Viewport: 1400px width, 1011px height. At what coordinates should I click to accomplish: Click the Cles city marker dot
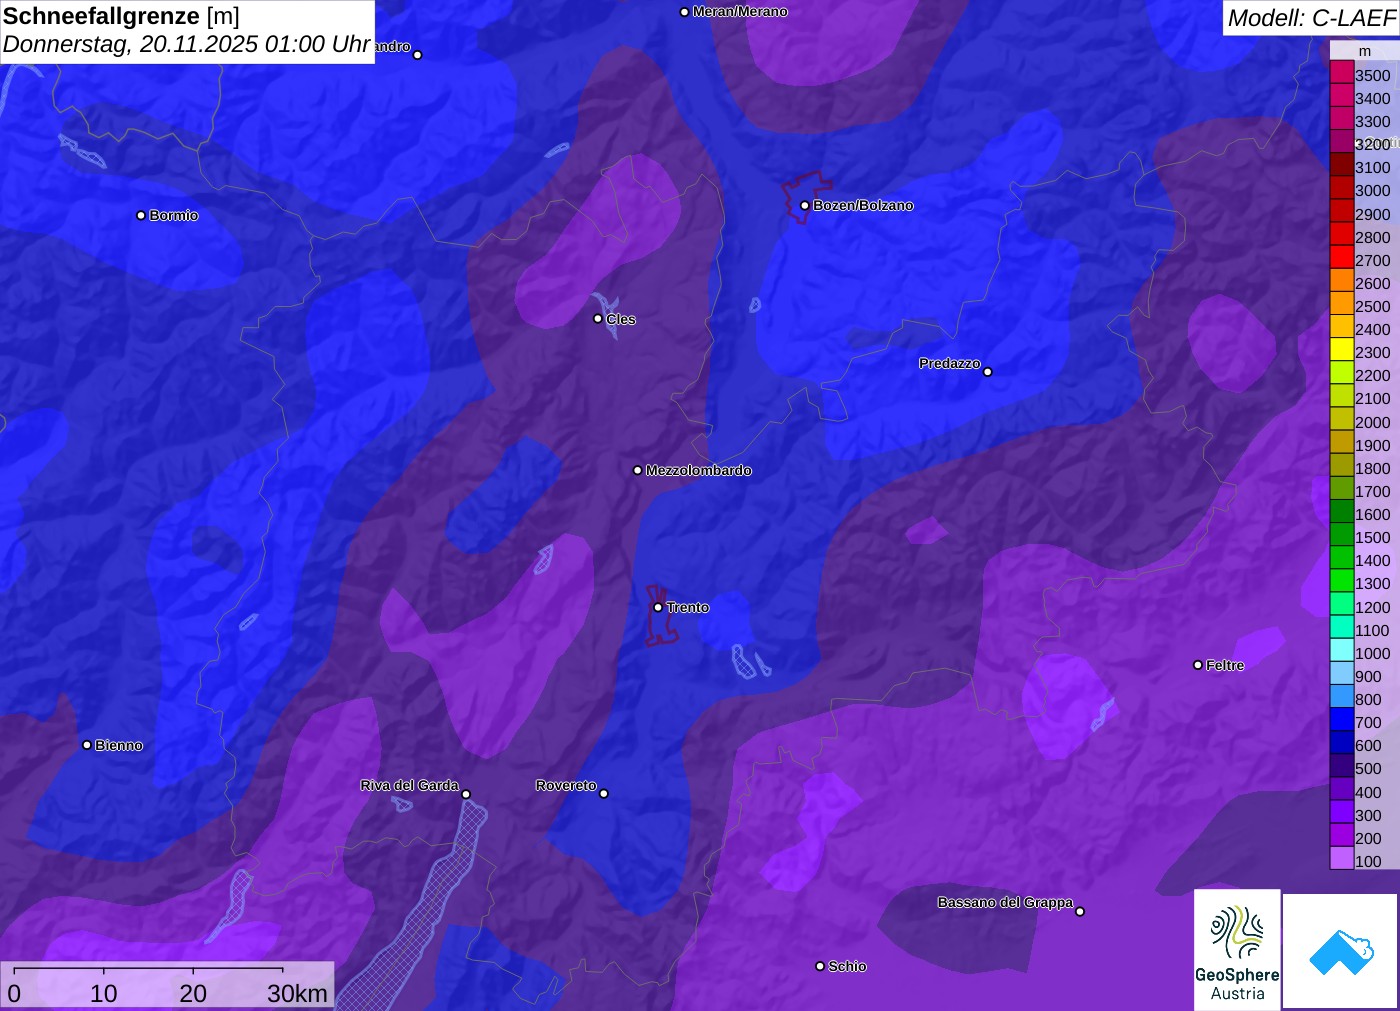[598, 319]
